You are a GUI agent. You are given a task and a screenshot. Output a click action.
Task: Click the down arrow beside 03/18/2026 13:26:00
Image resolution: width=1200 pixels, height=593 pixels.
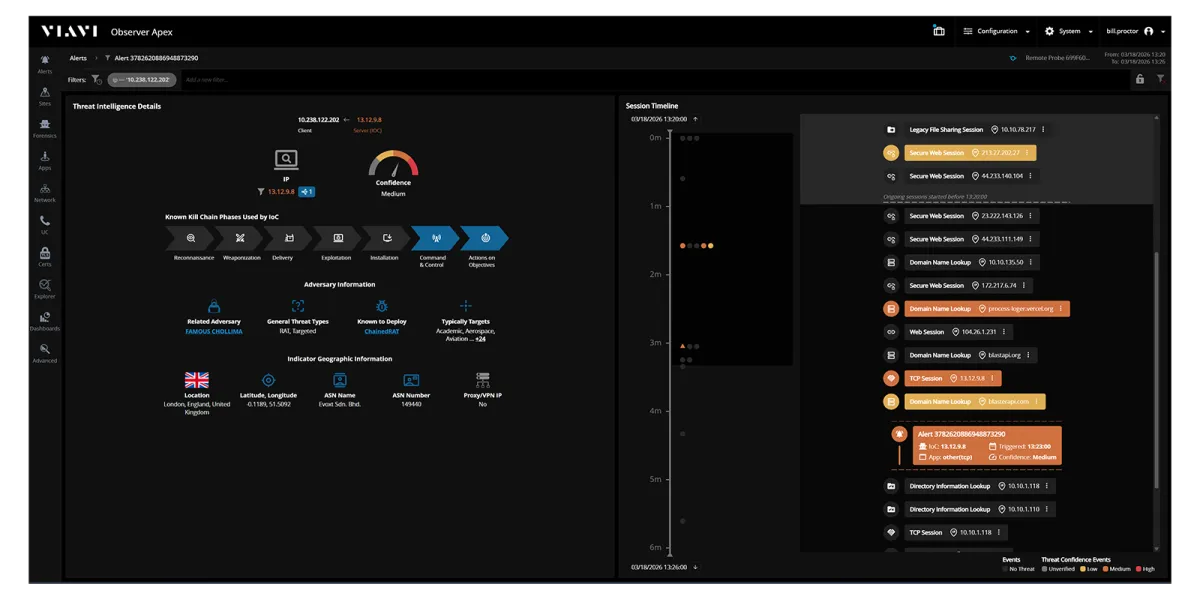(696, 567)
